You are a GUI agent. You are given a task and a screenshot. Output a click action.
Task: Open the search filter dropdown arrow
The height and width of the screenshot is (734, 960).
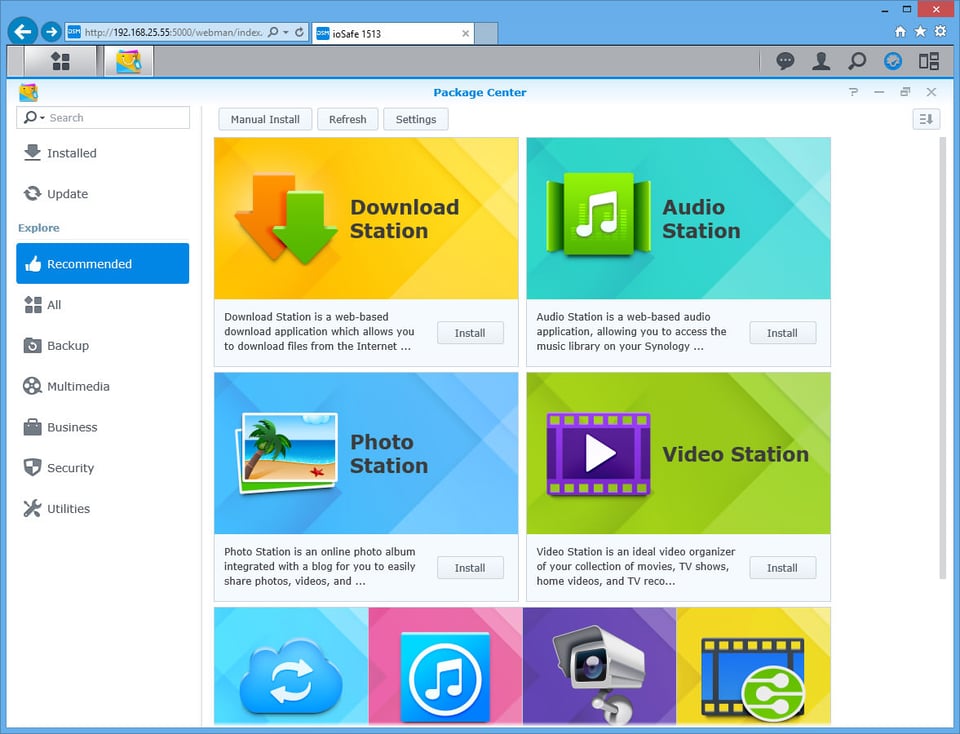[x=42, y=118]
